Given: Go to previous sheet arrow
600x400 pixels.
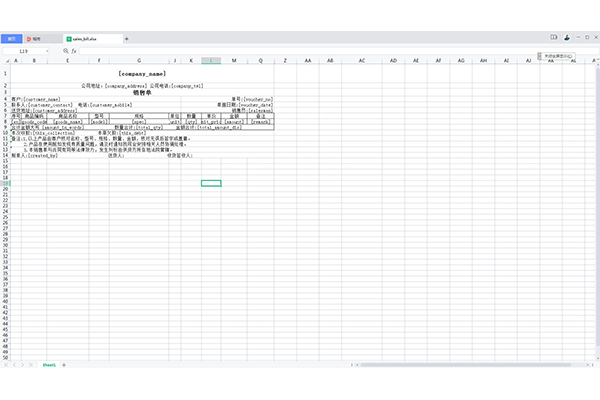Looking at the screenshot, I should (14, 365).
